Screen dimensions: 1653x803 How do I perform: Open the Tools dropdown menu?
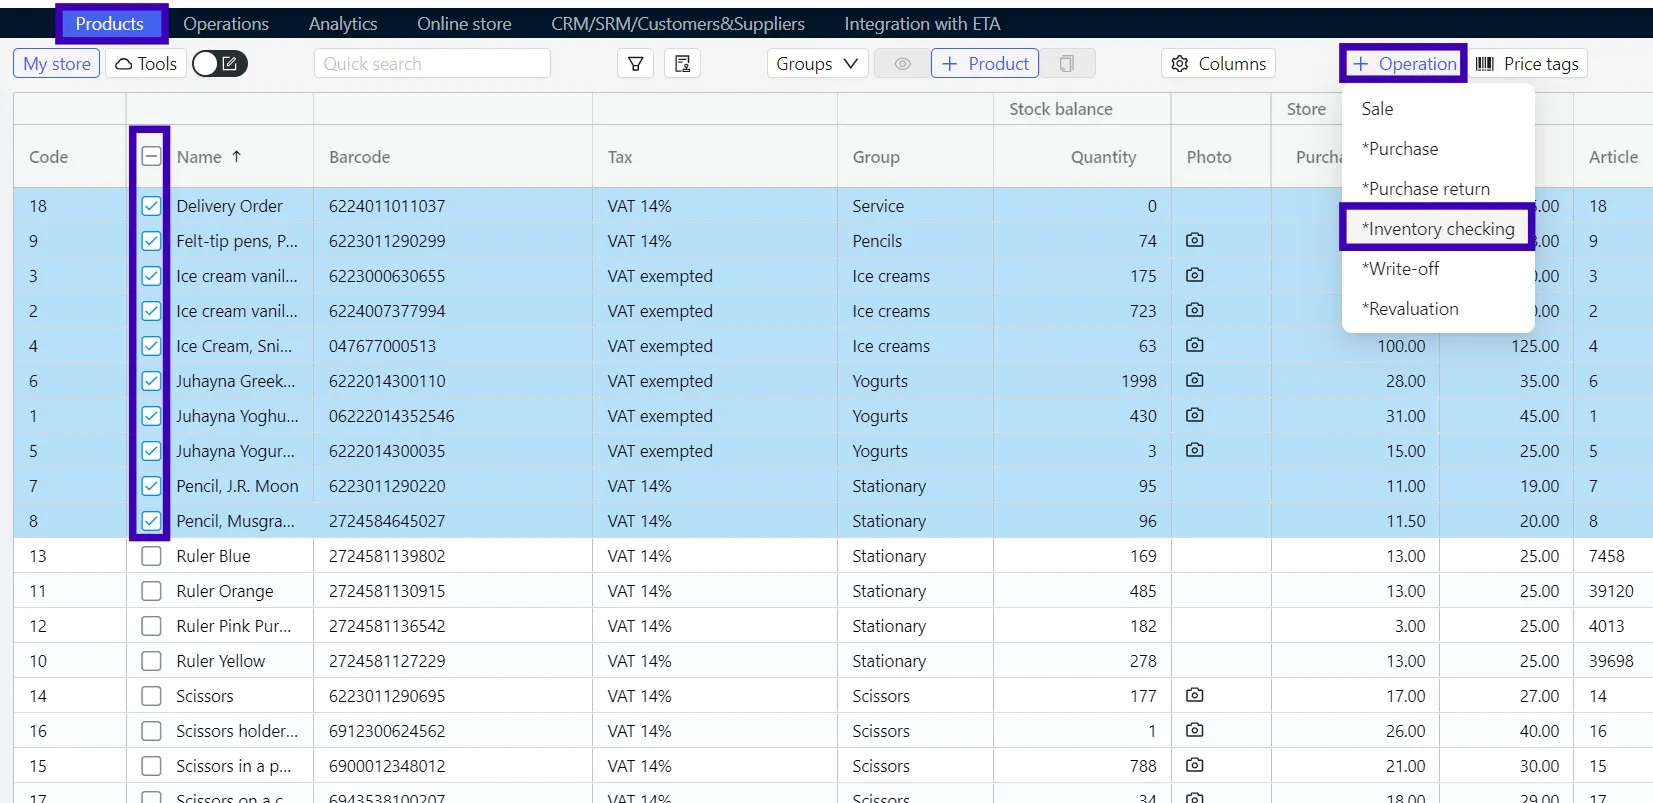pos(146,64)
